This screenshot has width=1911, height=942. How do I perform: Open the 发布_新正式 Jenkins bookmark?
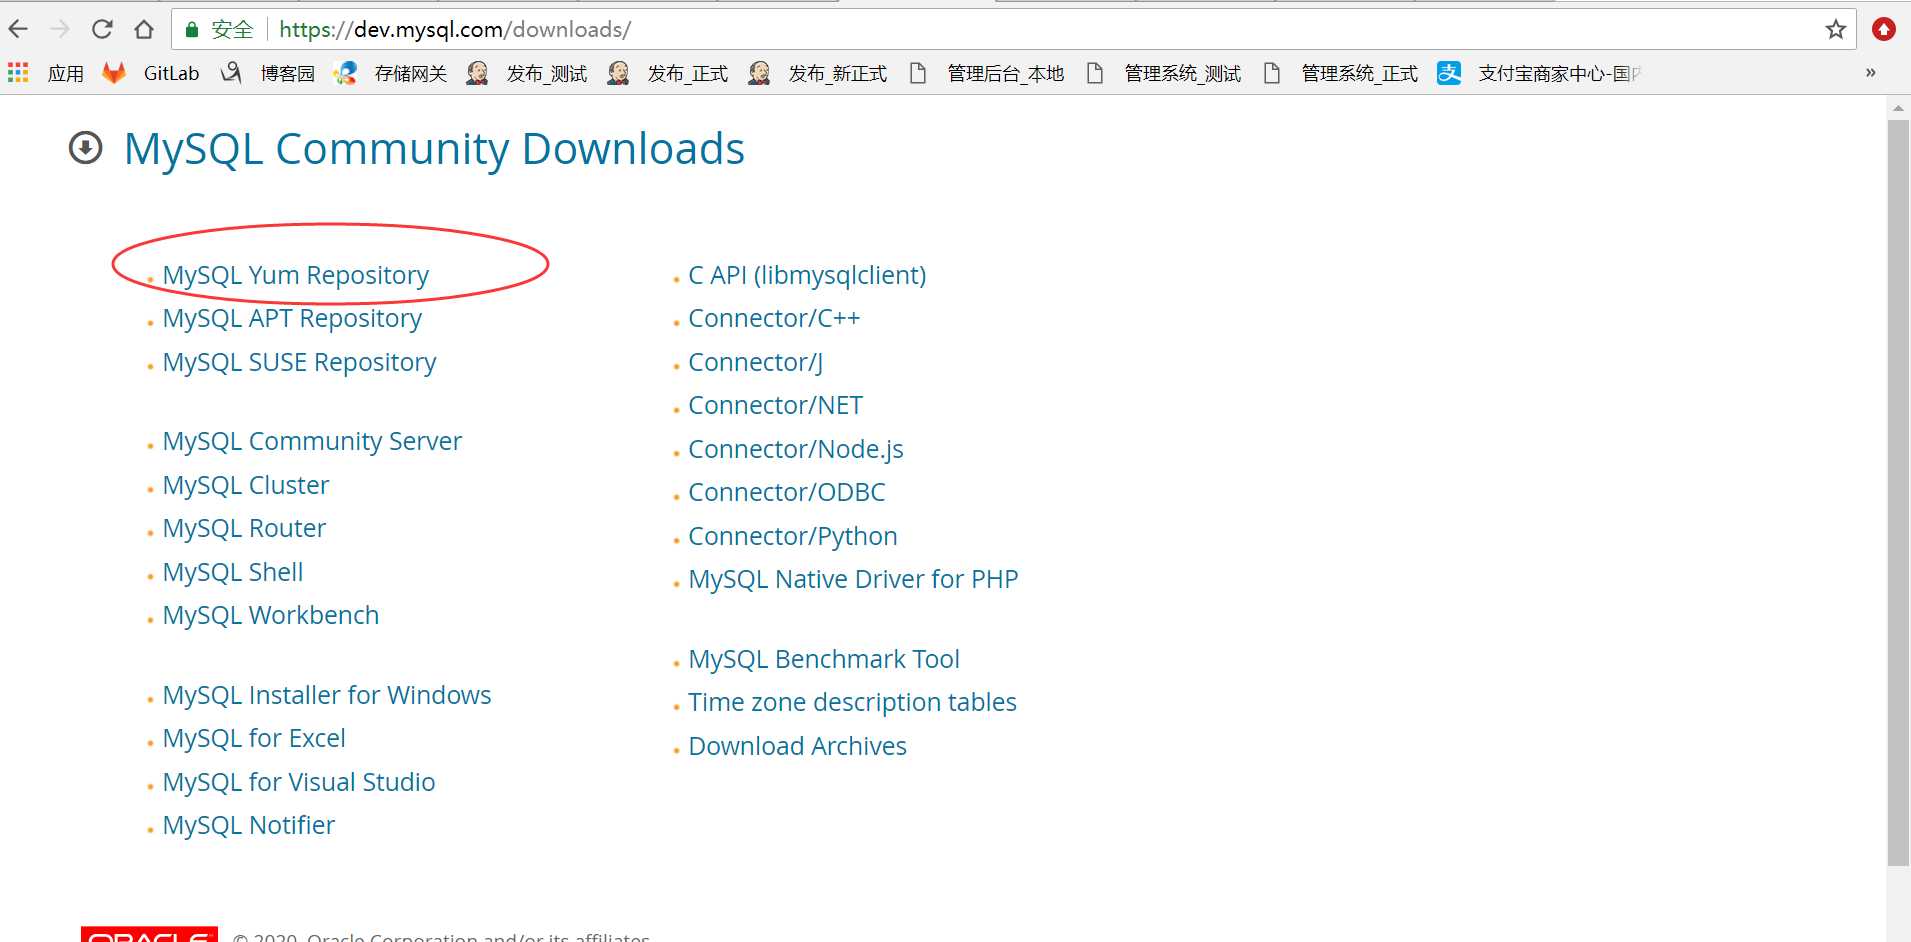[x=818, y=73]
